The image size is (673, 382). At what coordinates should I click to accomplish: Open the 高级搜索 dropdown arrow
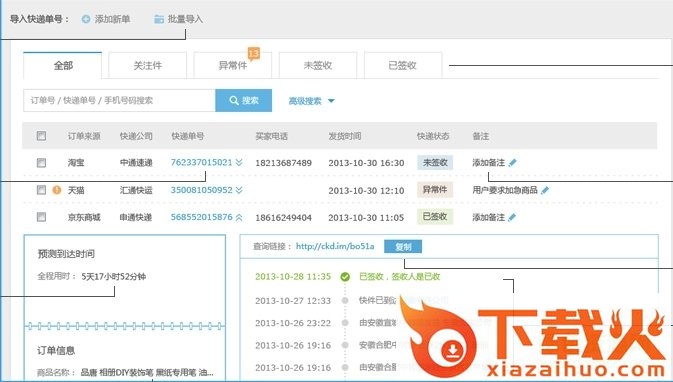(x=331, y=101)
